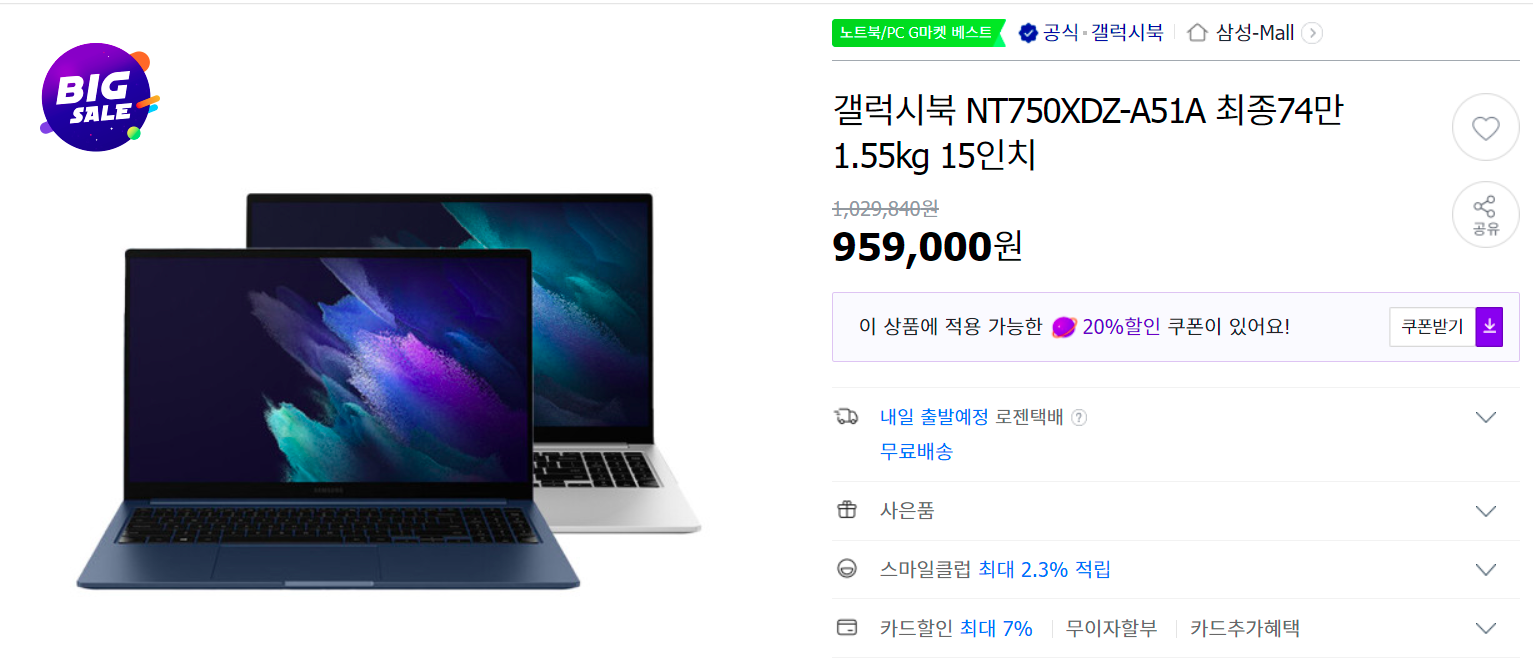Expand the 사은품 gift section

1485,511
